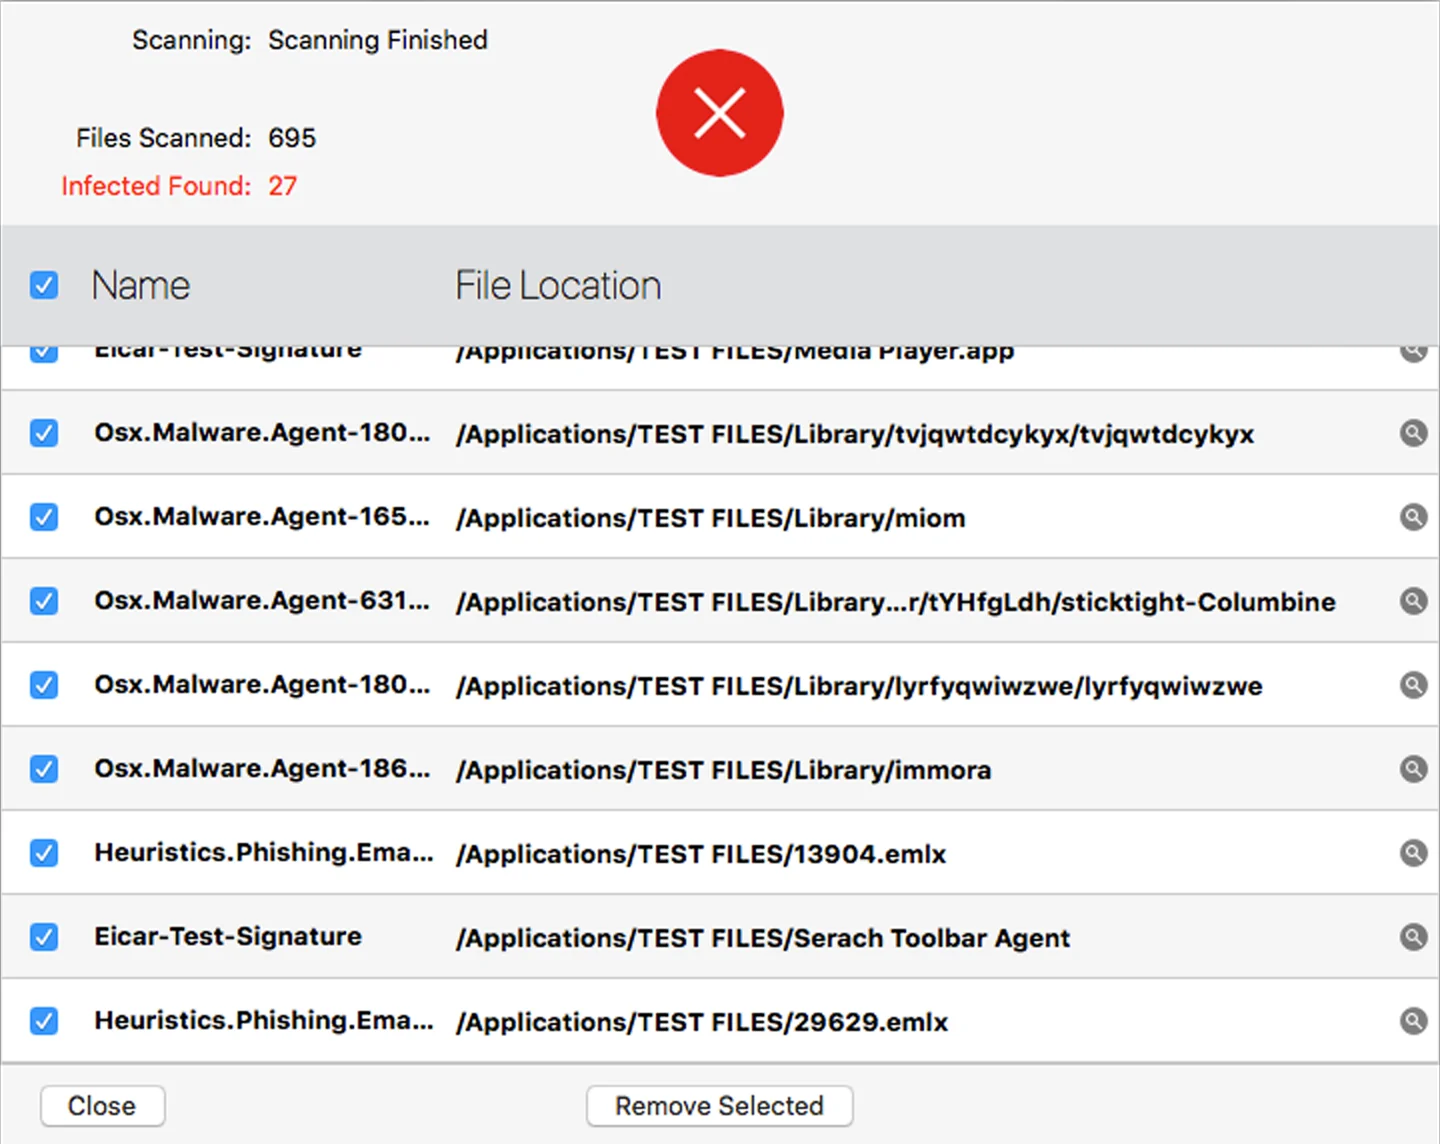The width and height of the screenshot is (1440, 1144).
Task: Reveal sticktight-Columbine file using magnifier icon
Action: 1413,601
